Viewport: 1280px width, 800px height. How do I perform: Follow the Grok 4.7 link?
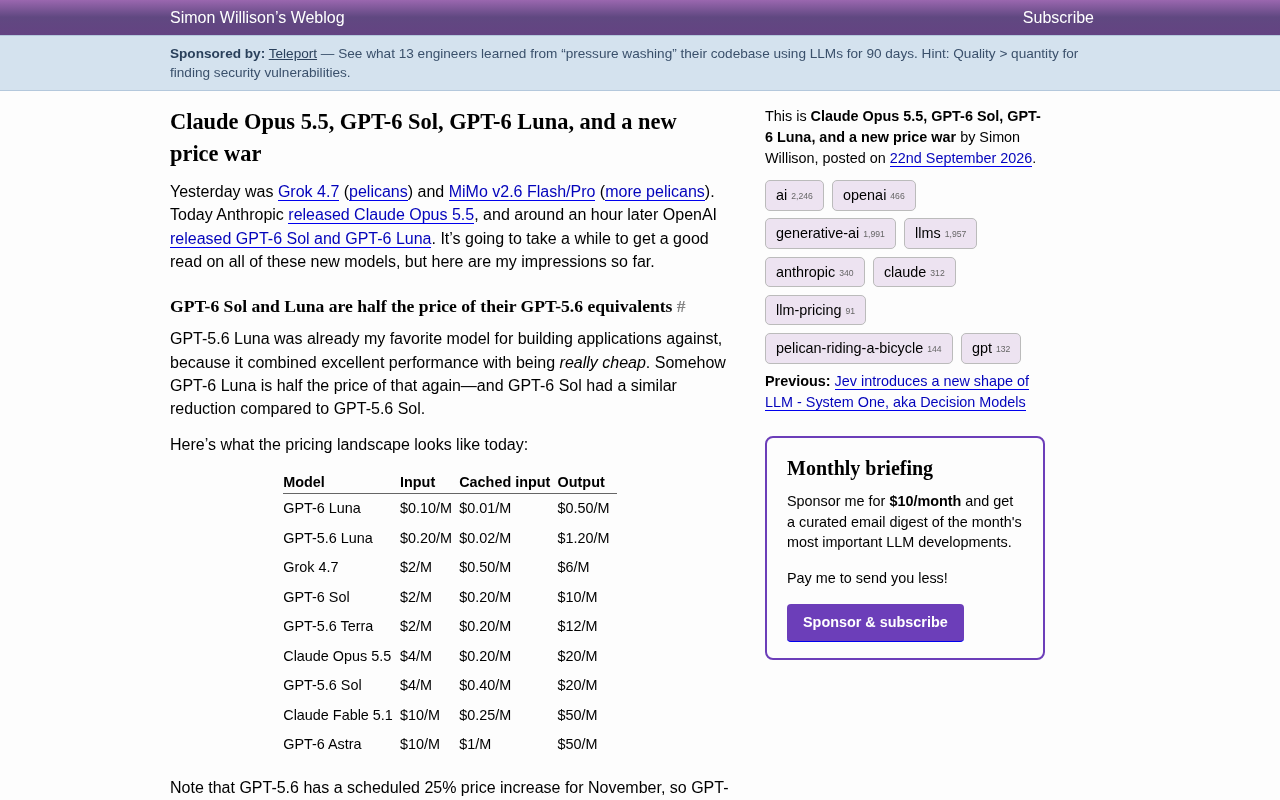(x=309, y=191)
